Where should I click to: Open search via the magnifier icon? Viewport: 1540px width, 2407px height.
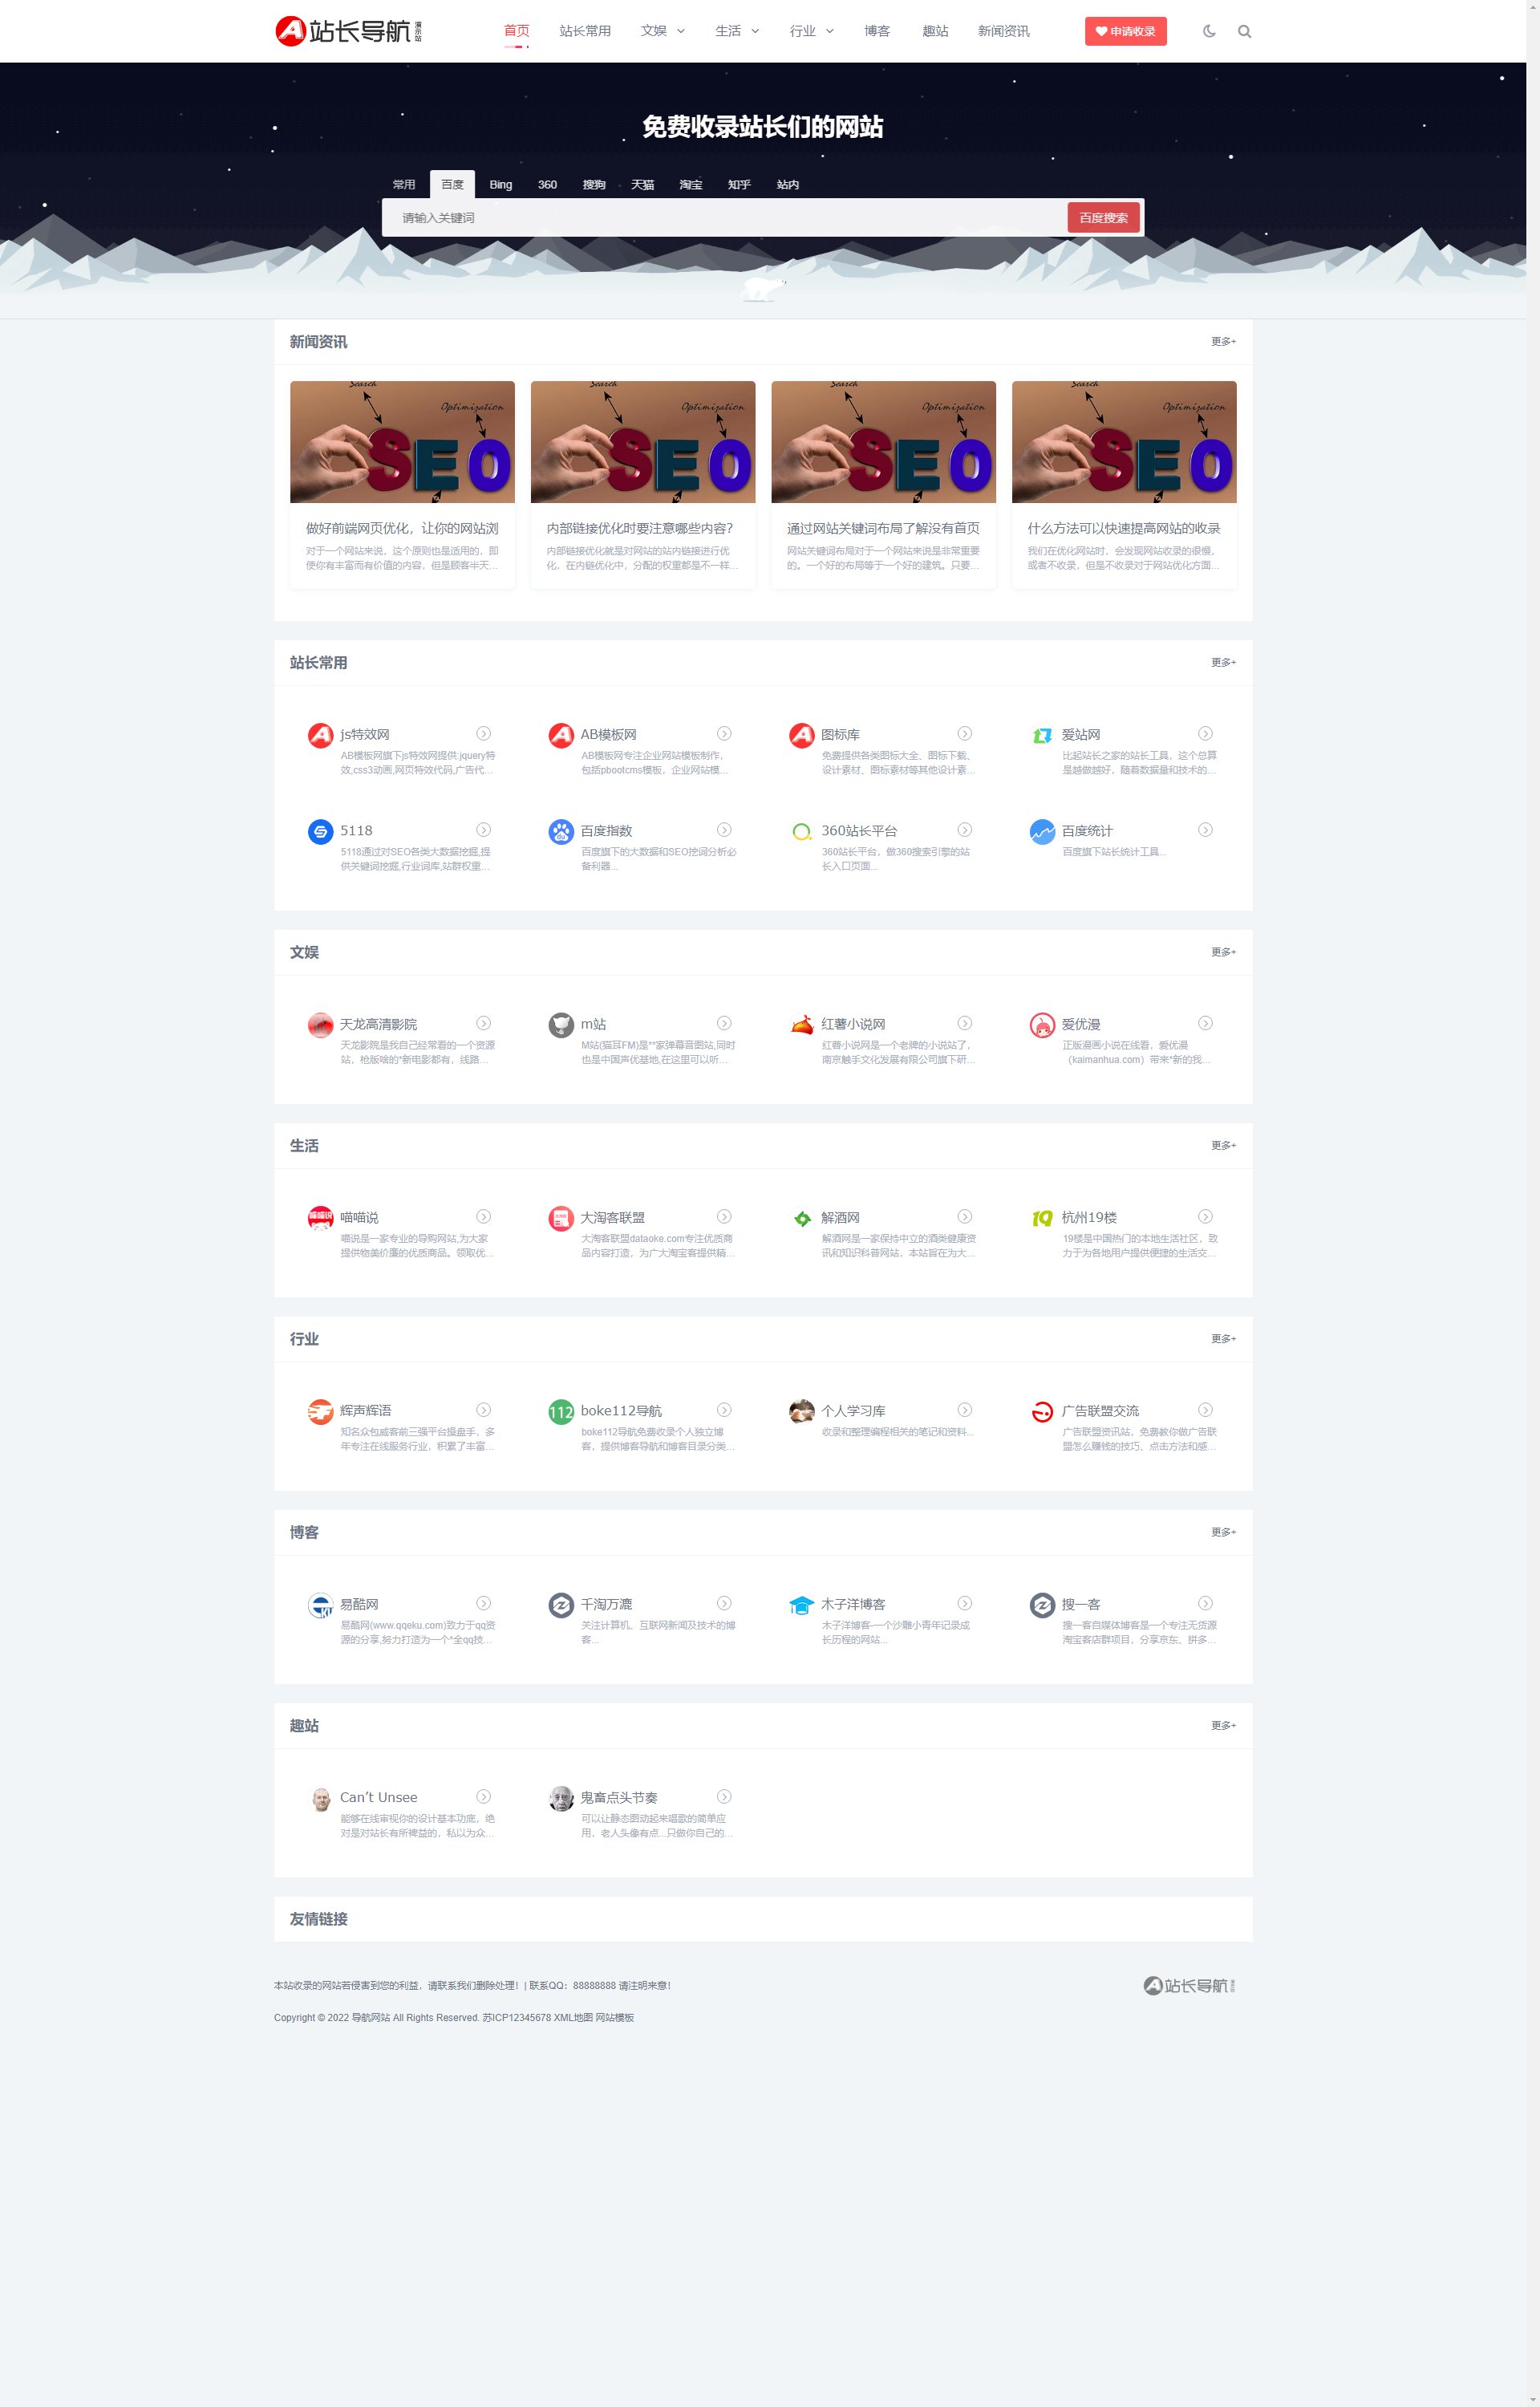[x=1244, y=31]
